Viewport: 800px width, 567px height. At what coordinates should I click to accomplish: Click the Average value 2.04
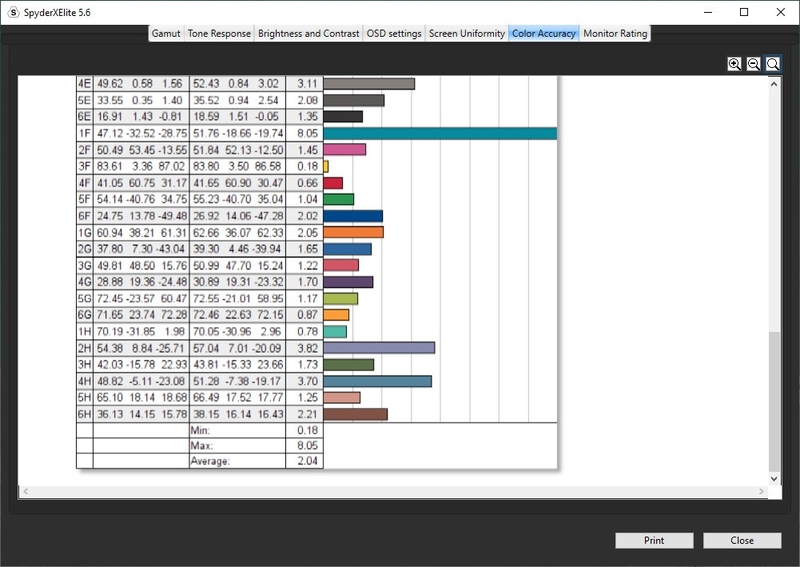coord(307,461)
